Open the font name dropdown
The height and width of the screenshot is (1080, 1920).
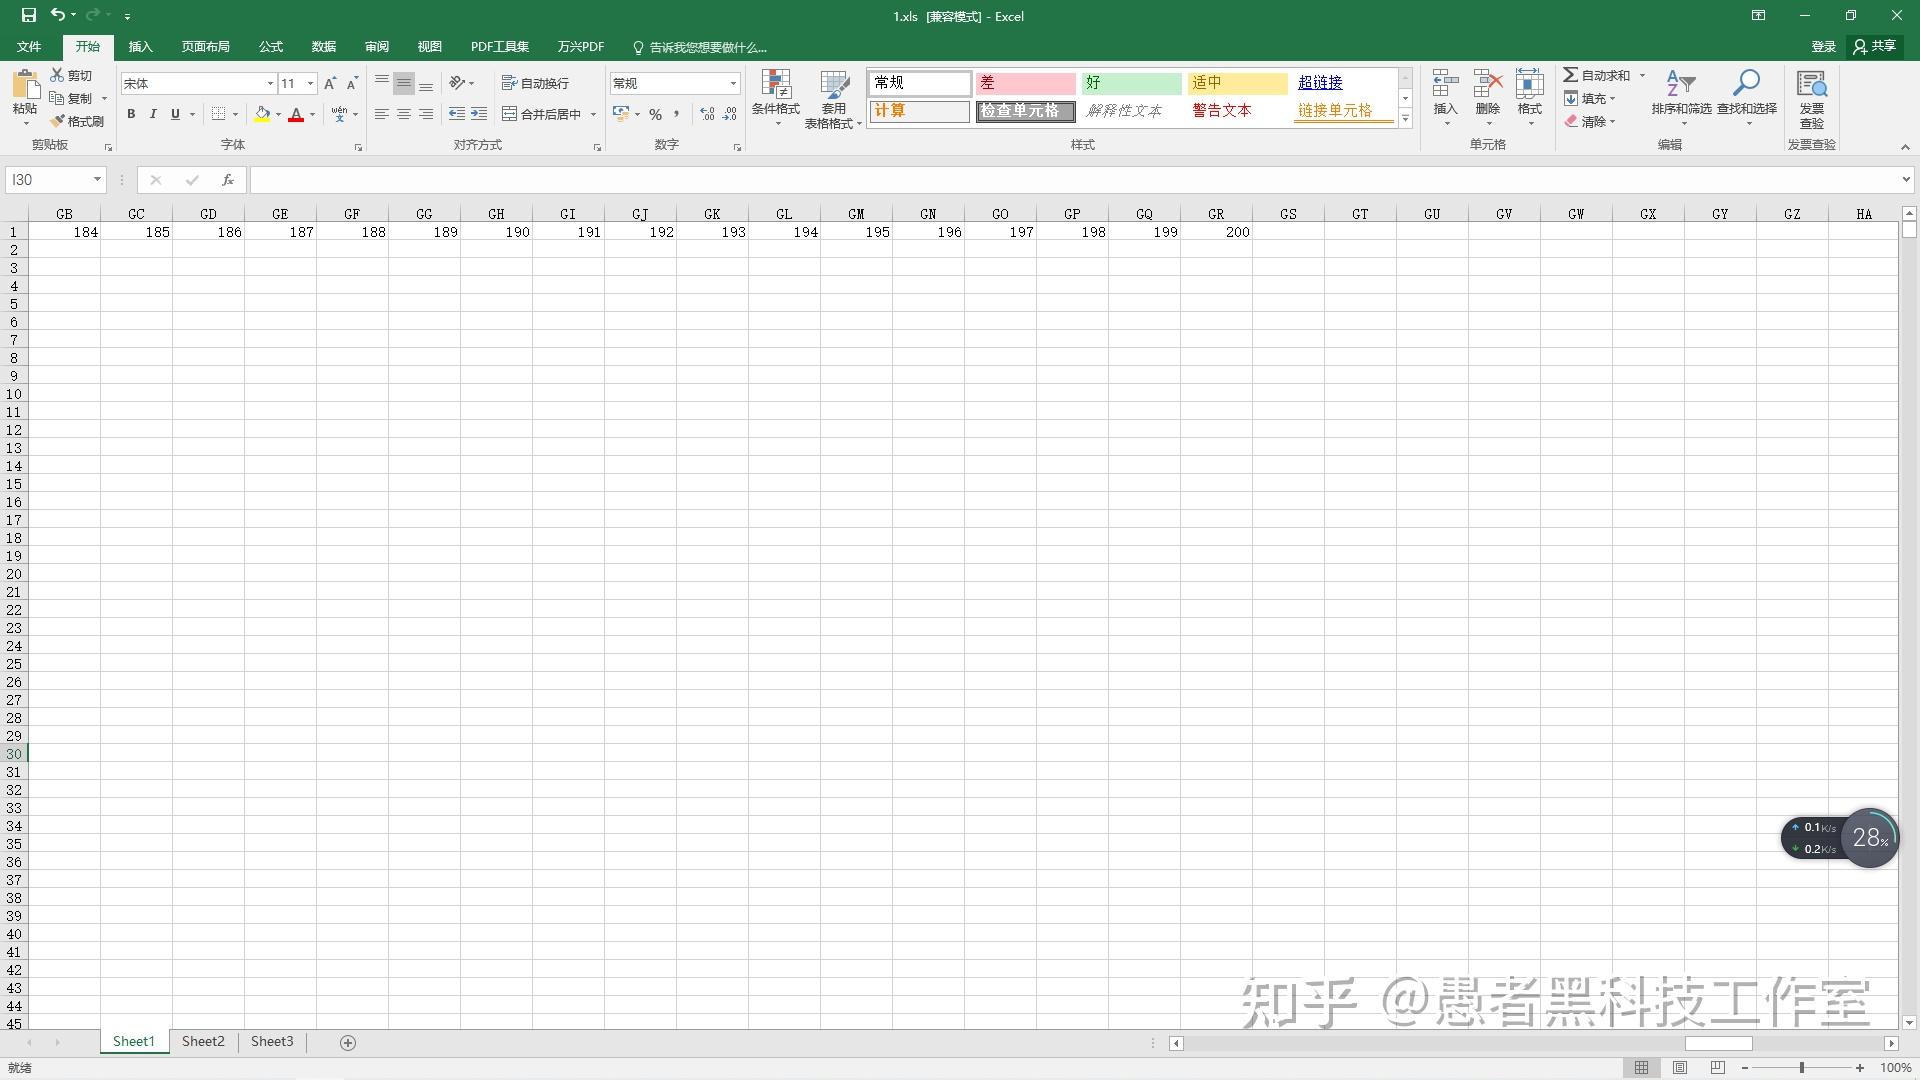(269, 83)
